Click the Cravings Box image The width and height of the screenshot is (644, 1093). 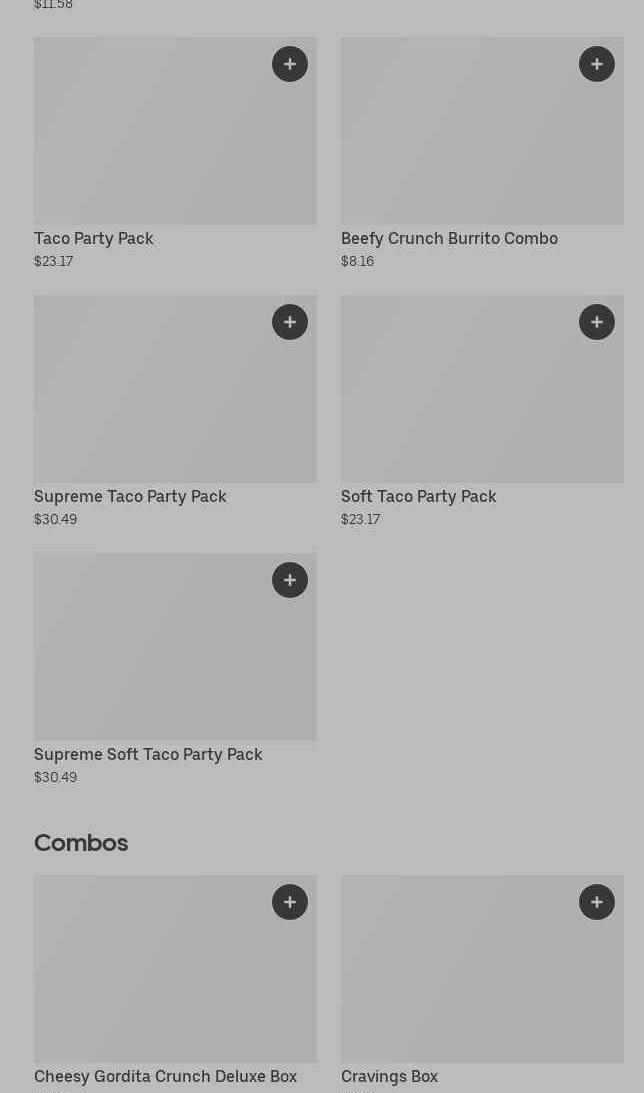460,978
